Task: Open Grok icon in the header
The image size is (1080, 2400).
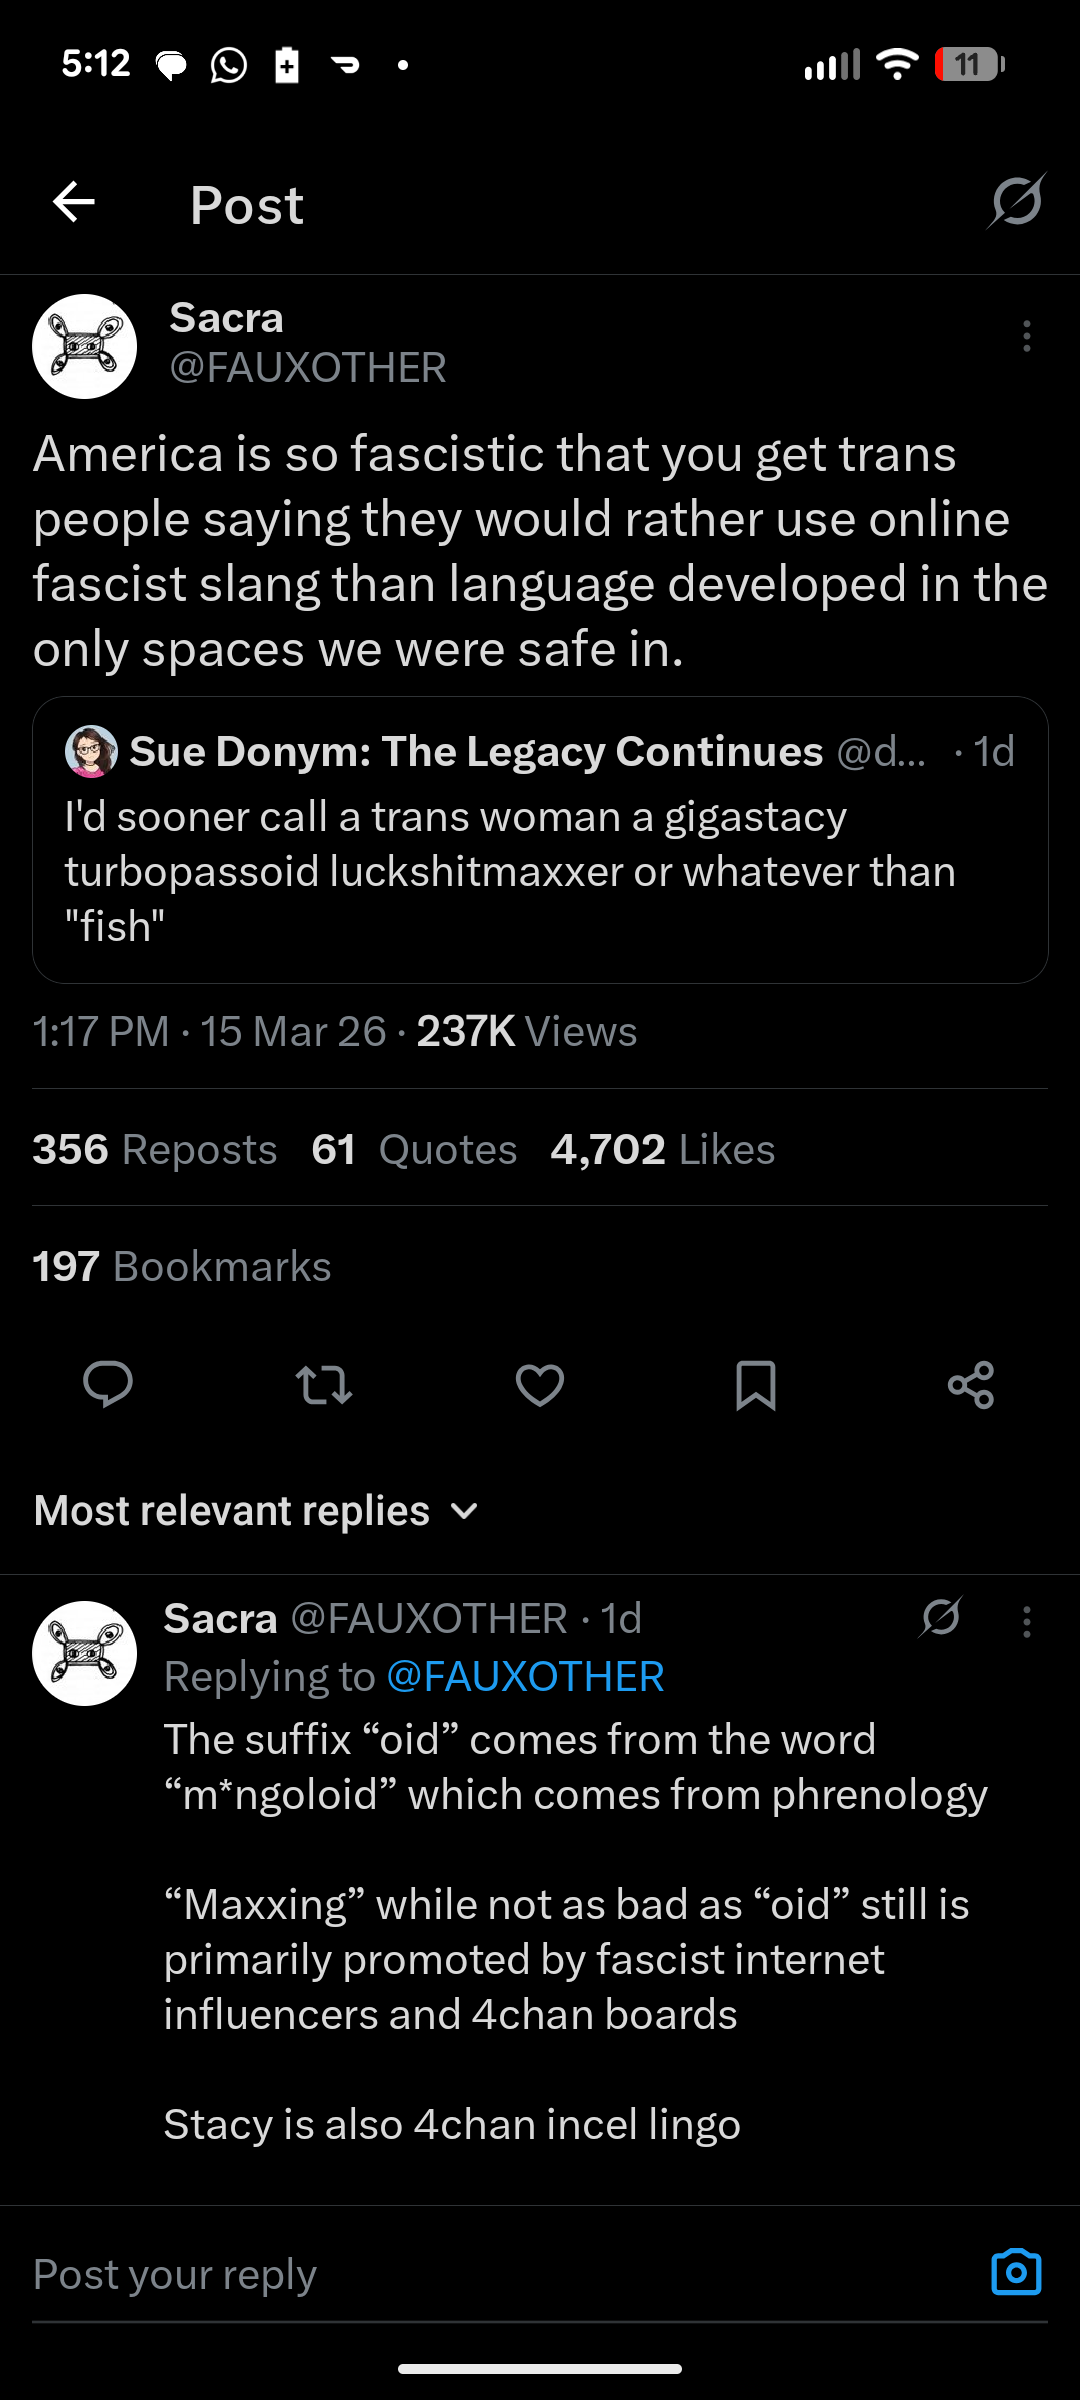Action: click(x=1017, y=202)
